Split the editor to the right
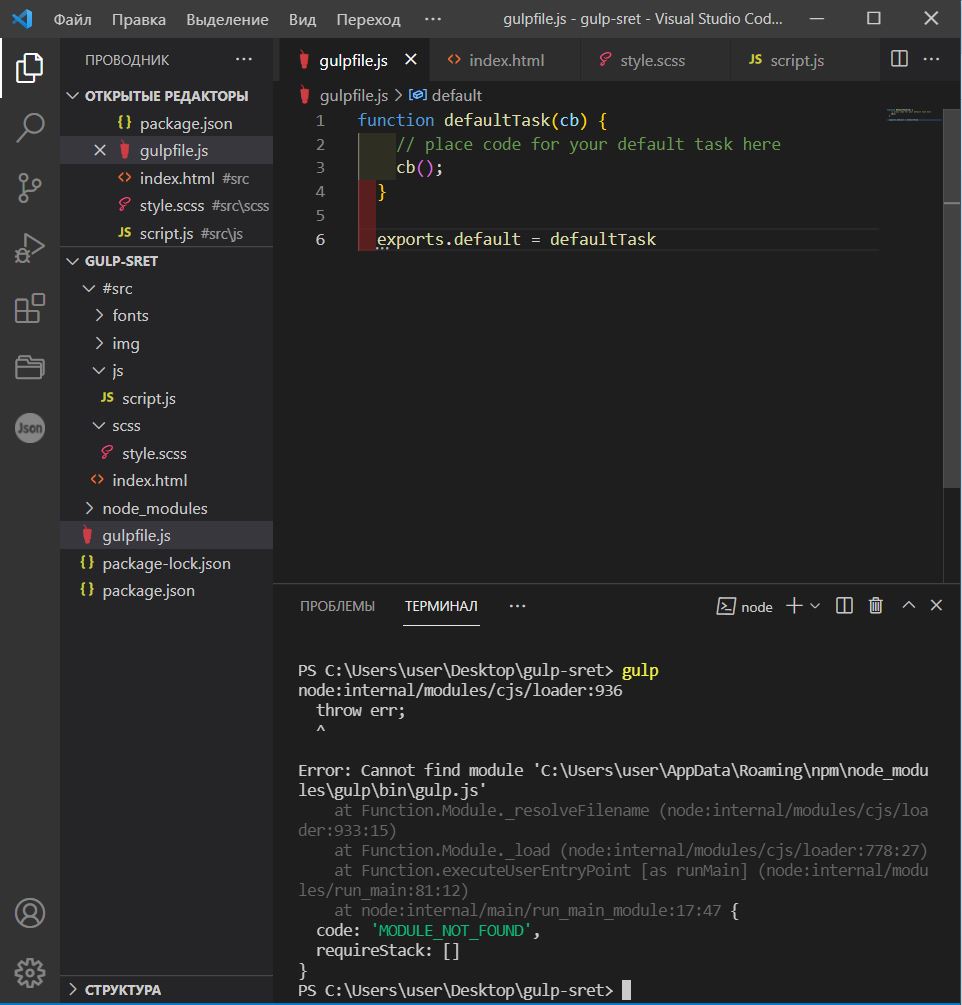 coord(899,59)
